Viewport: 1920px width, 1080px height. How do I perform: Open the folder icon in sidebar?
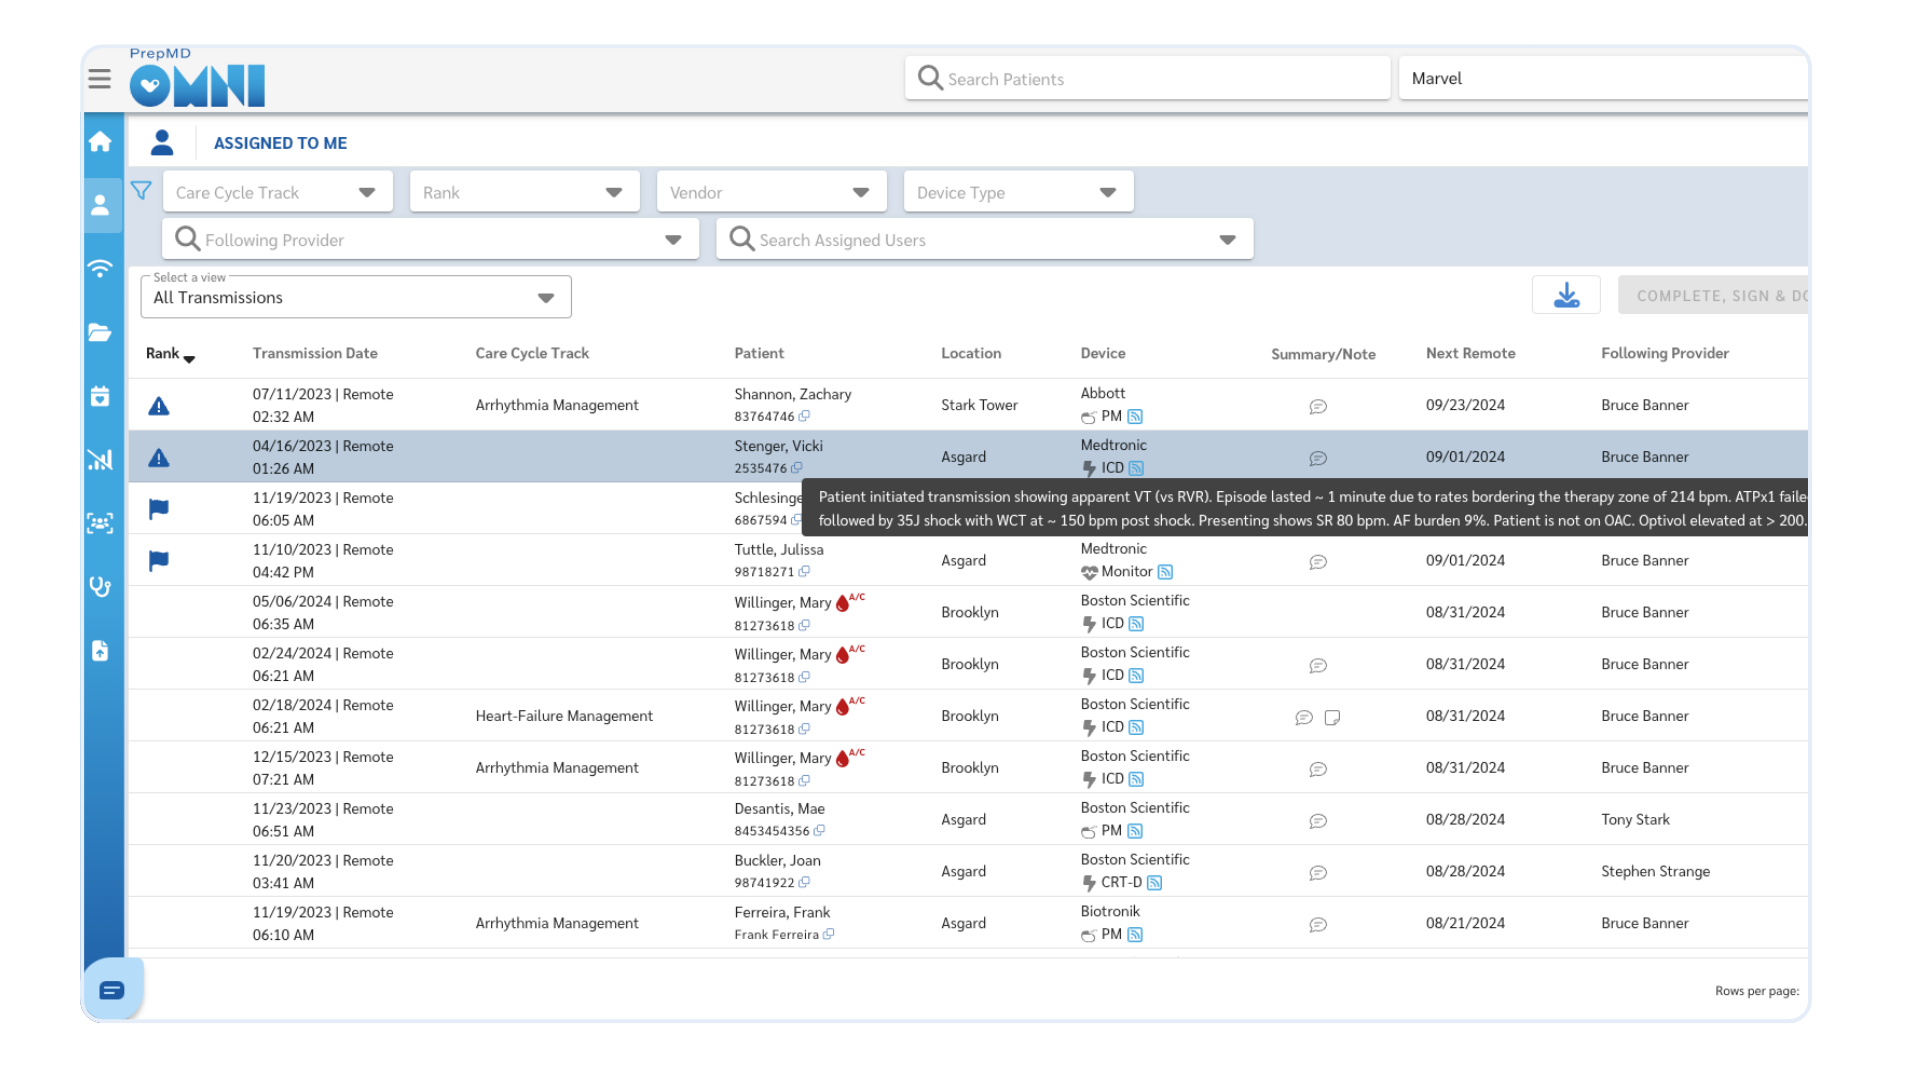[x=100, y=333]
